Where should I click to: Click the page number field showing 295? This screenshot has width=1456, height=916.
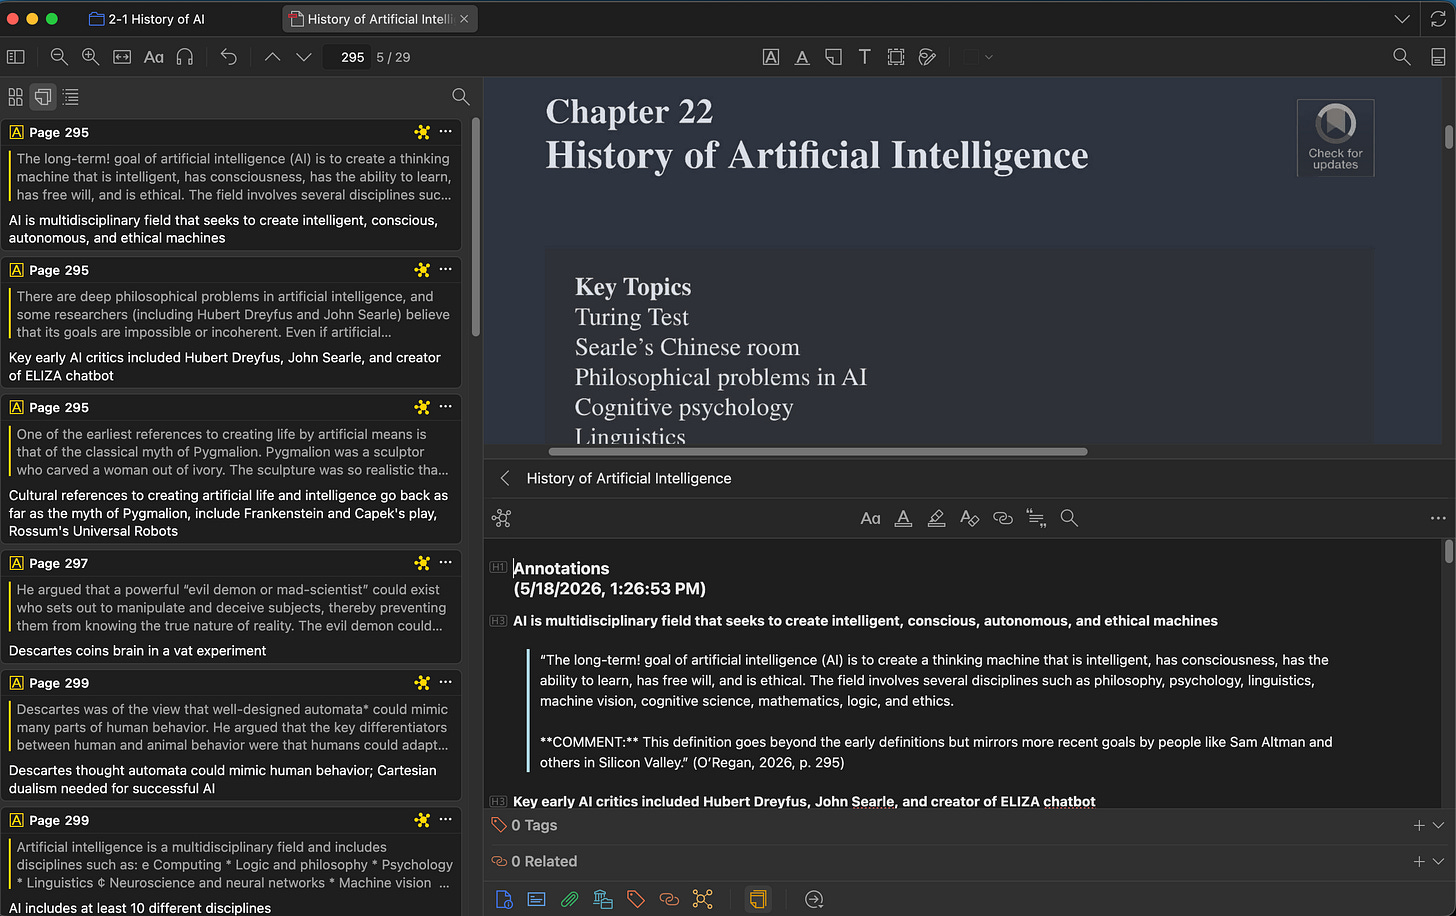[346, 57]
